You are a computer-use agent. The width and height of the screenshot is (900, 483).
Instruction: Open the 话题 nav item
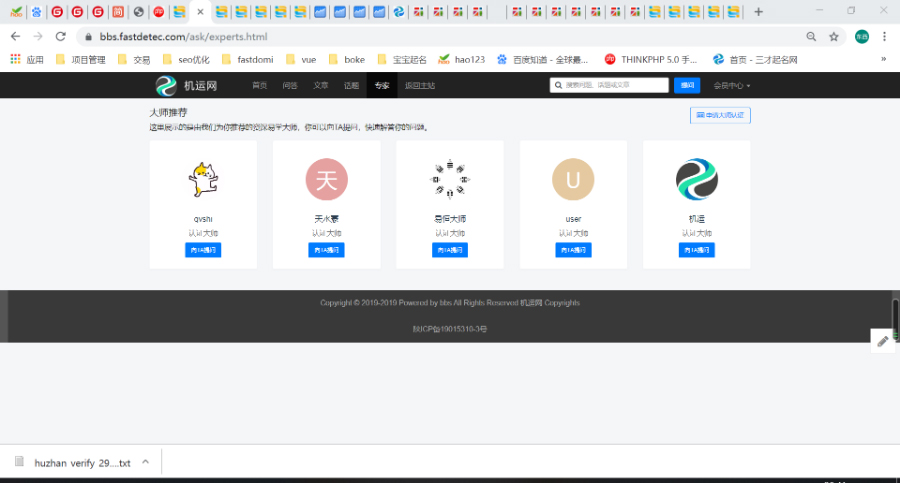click(x=351, y=86)
